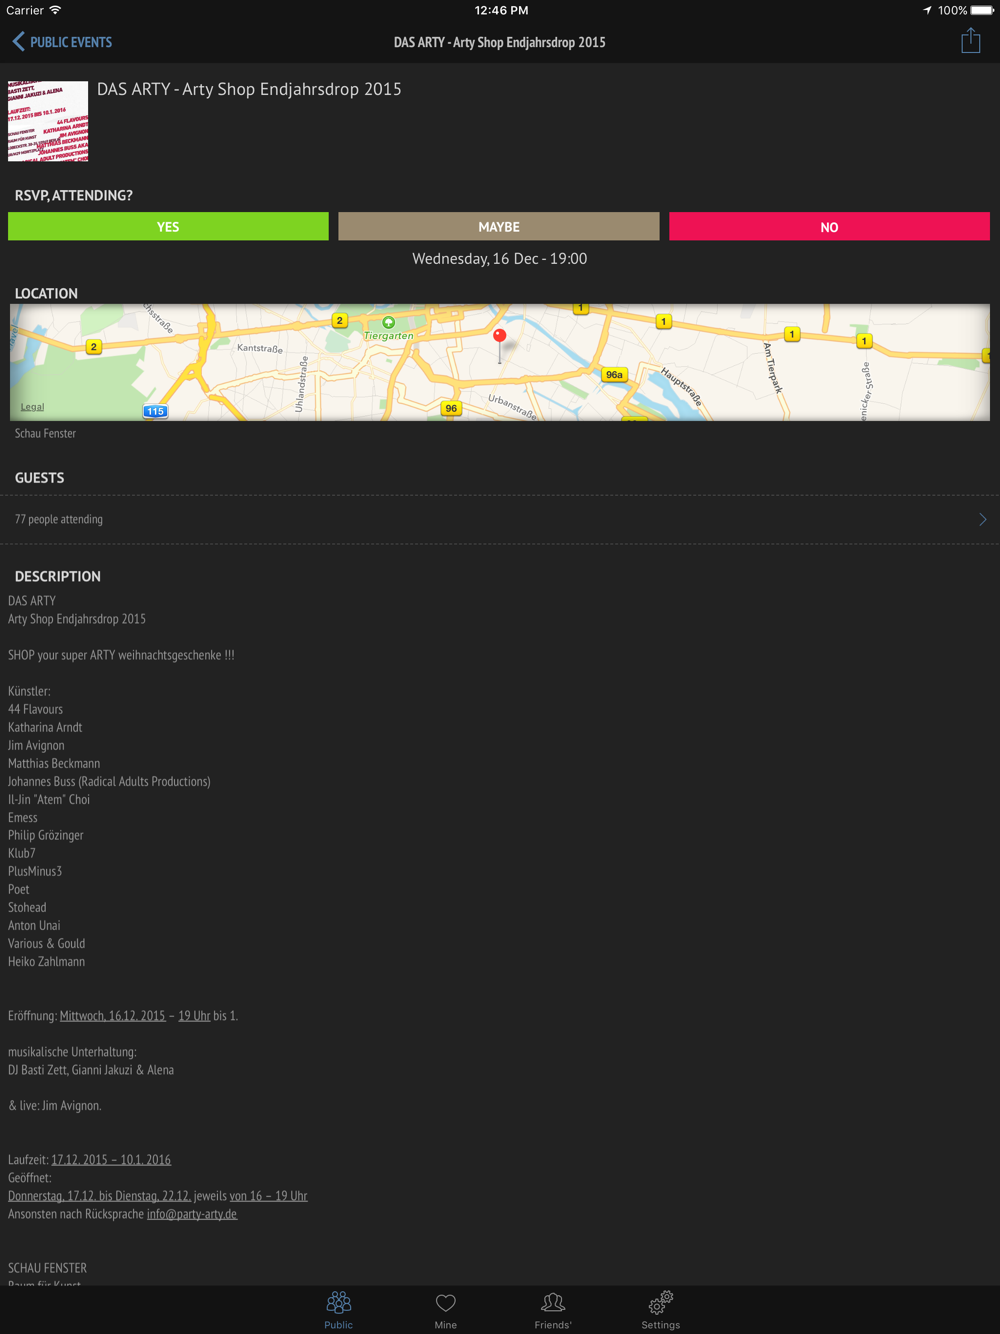Tap the event date Wednesday, 16 Dec - 19:00
Viewport: 1000px width, 1334px height.
[x=499, y=259]
